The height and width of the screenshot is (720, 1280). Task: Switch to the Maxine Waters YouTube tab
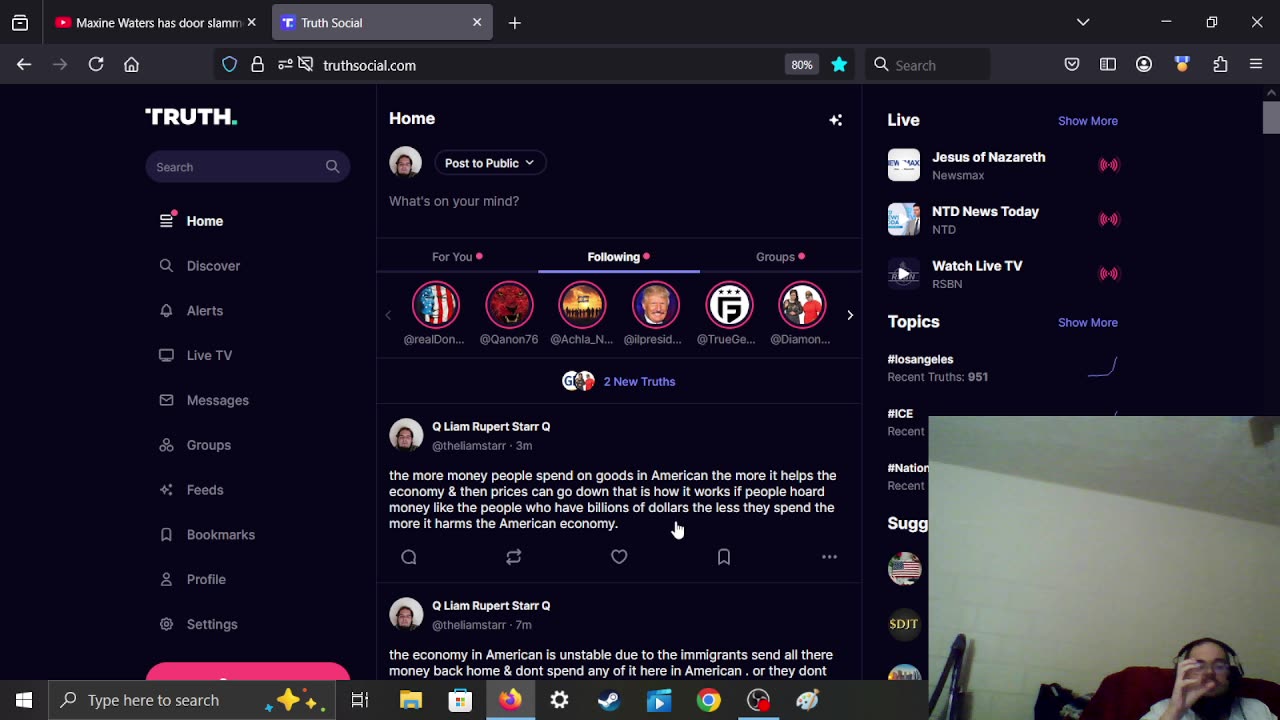149,22
